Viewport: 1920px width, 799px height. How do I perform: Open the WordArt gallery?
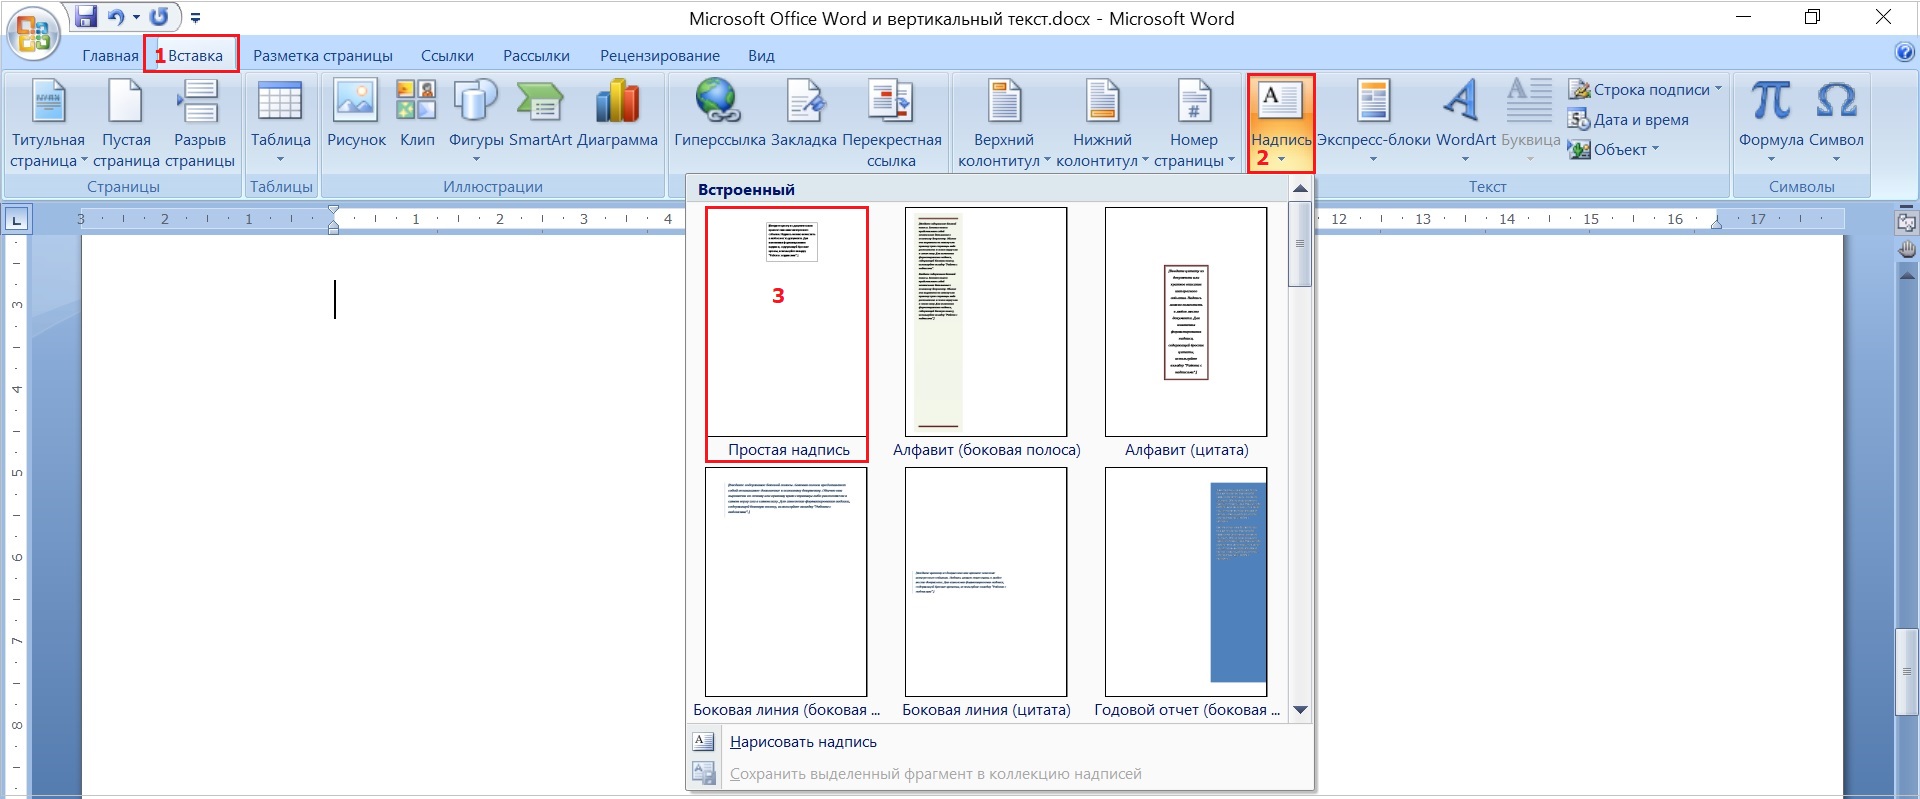coord(1465,122)
